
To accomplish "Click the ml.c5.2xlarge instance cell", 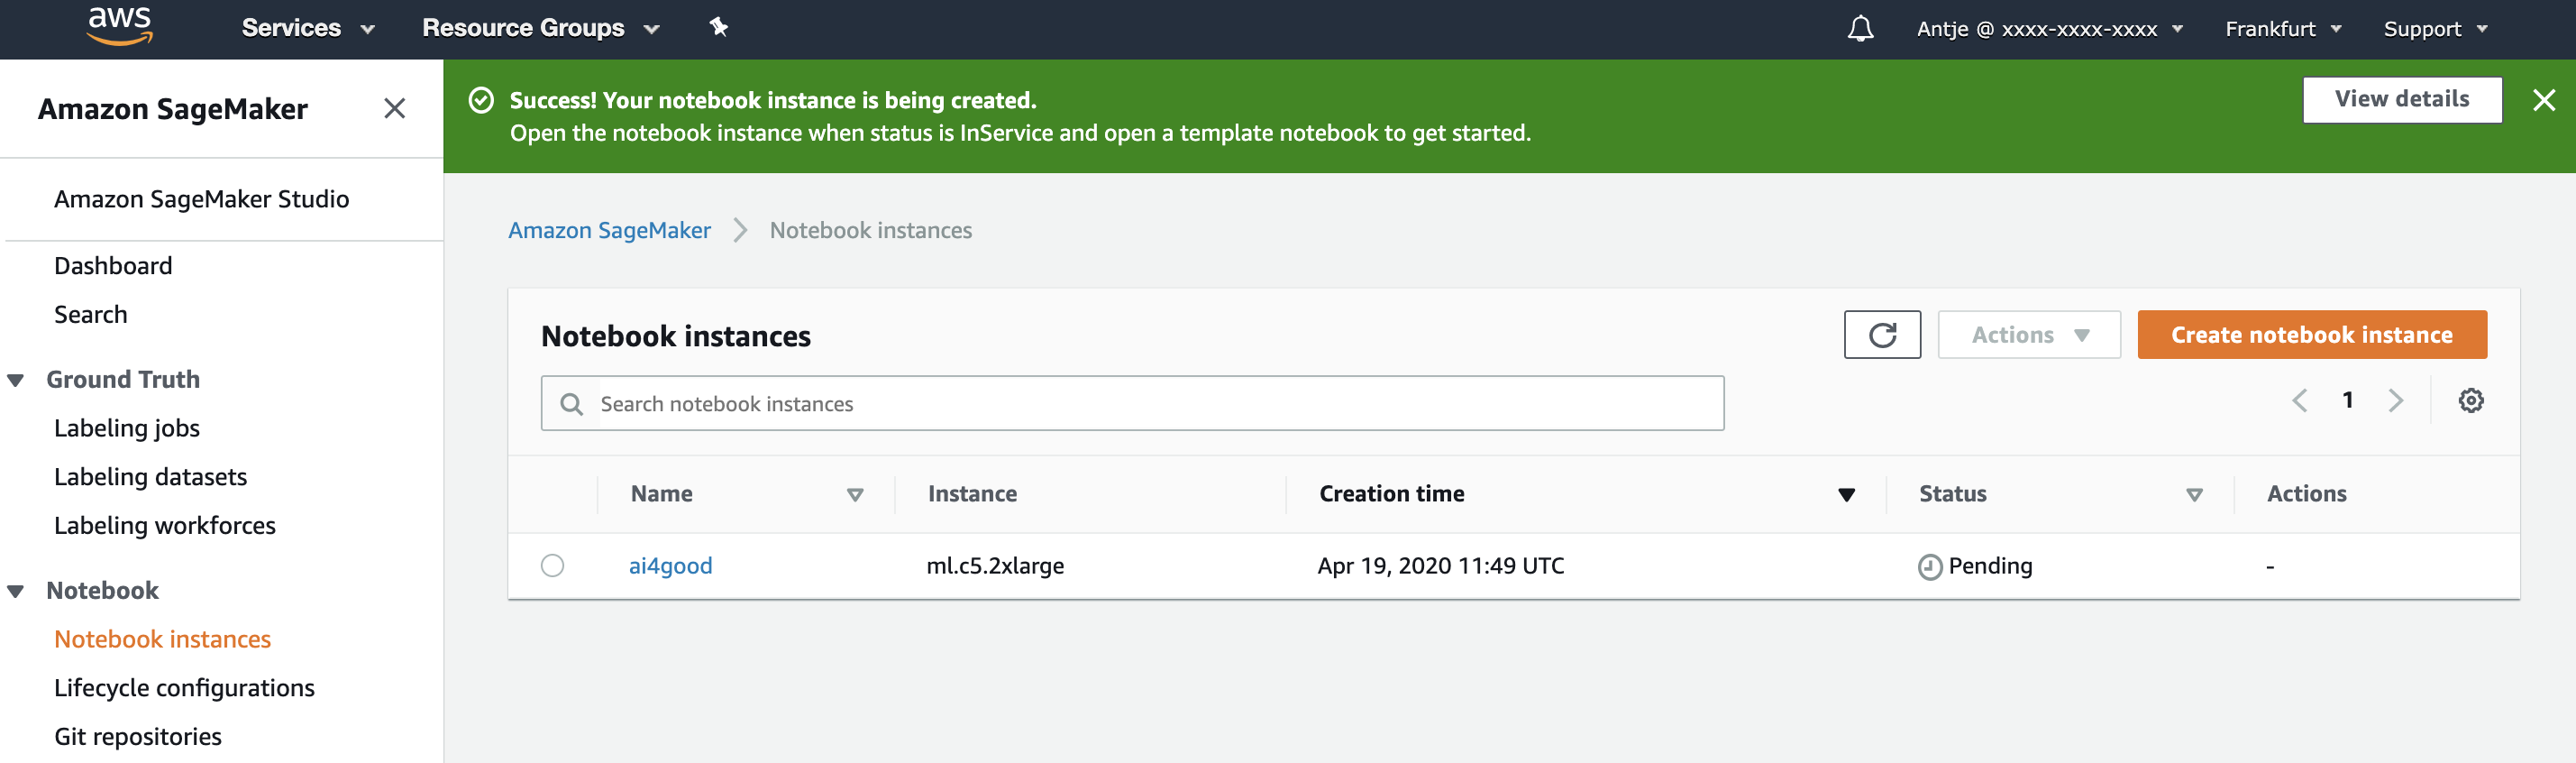I will pyautogui.click(x=995, y=566).
